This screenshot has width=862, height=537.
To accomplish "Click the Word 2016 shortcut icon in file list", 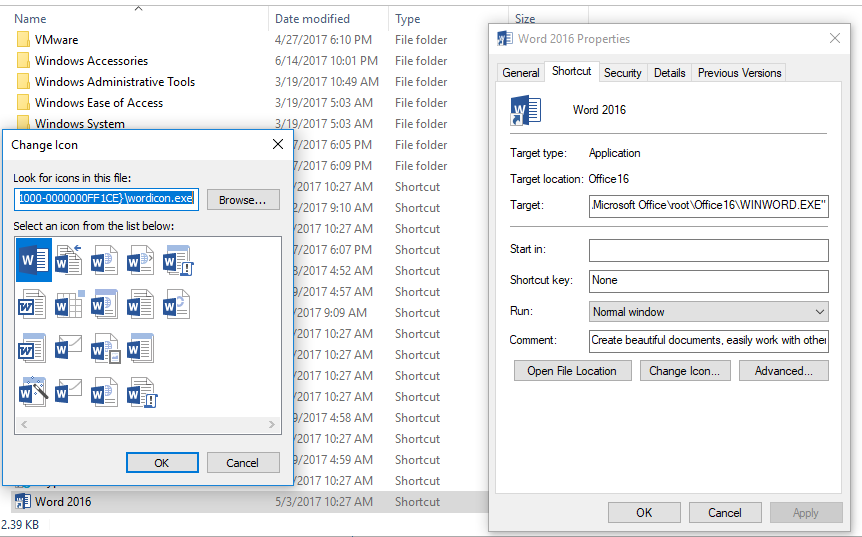I will 23,501.
